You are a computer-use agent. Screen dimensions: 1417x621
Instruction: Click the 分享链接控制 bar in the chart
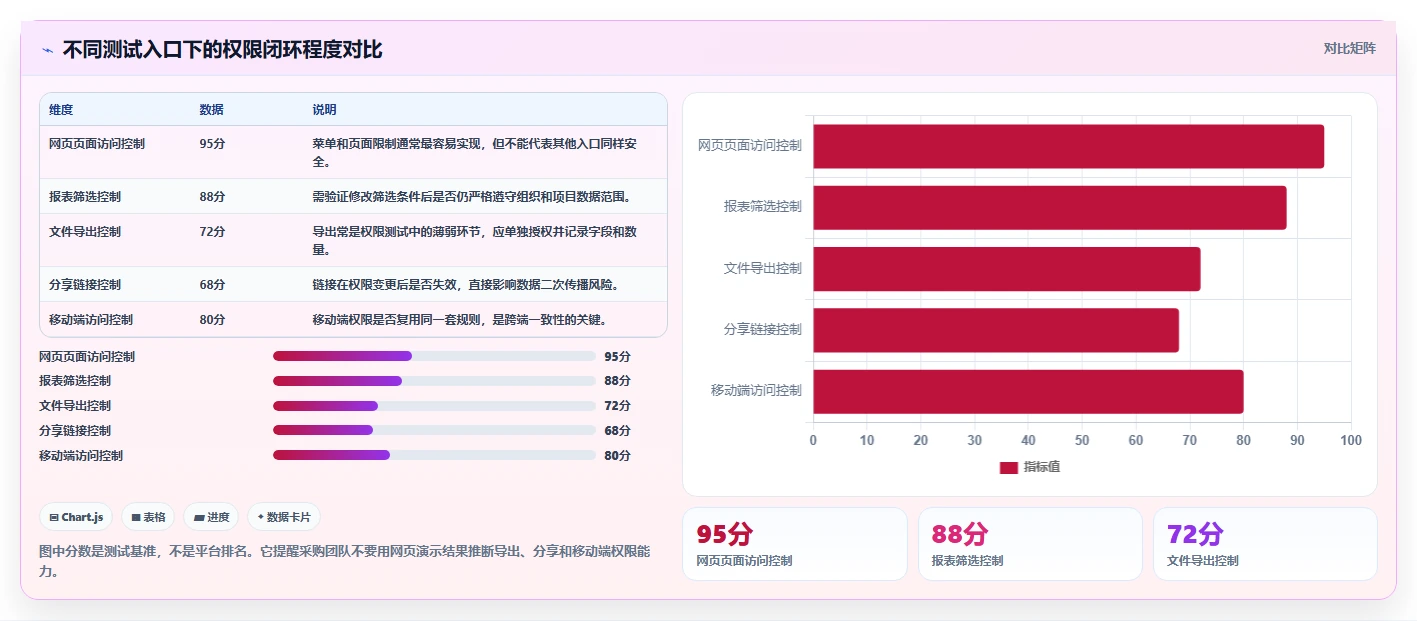[996, 330]
